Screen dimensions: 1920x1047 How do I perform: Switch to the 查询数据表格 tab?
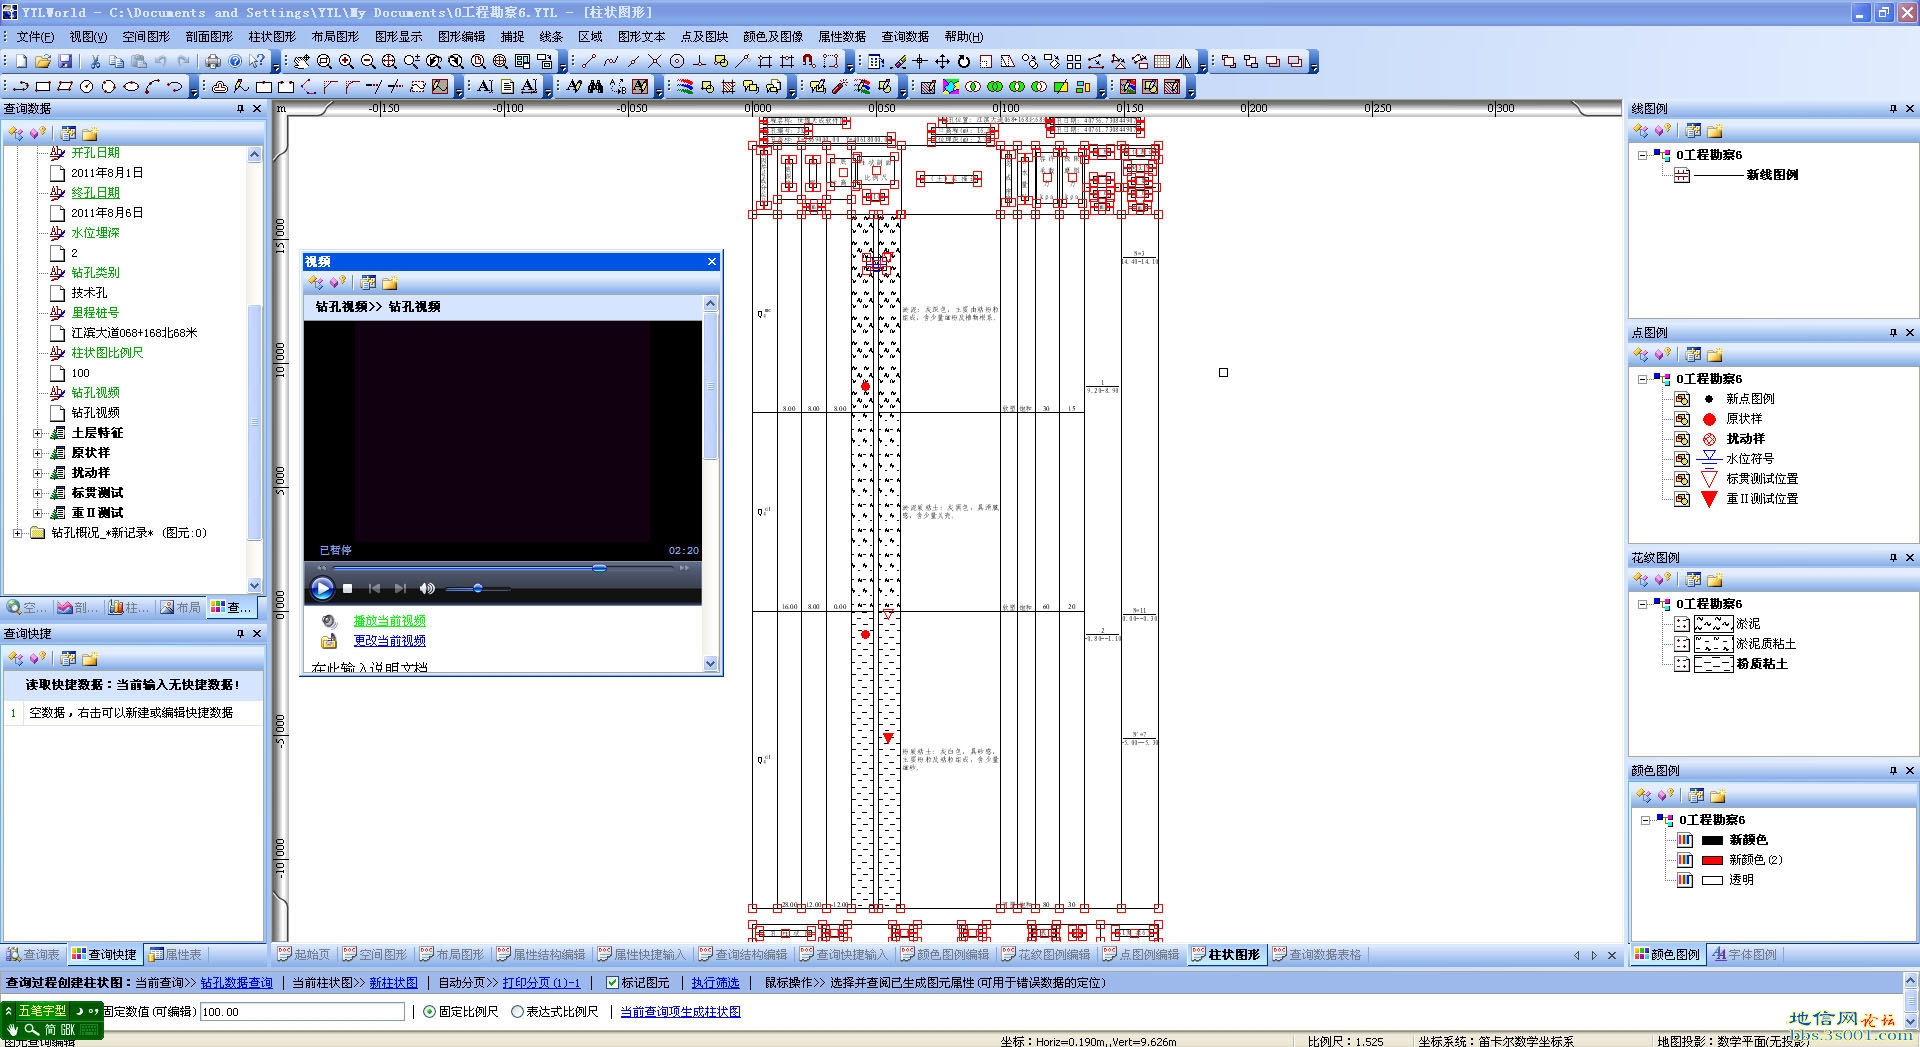pyautogui.click(x=1317, y=955)
